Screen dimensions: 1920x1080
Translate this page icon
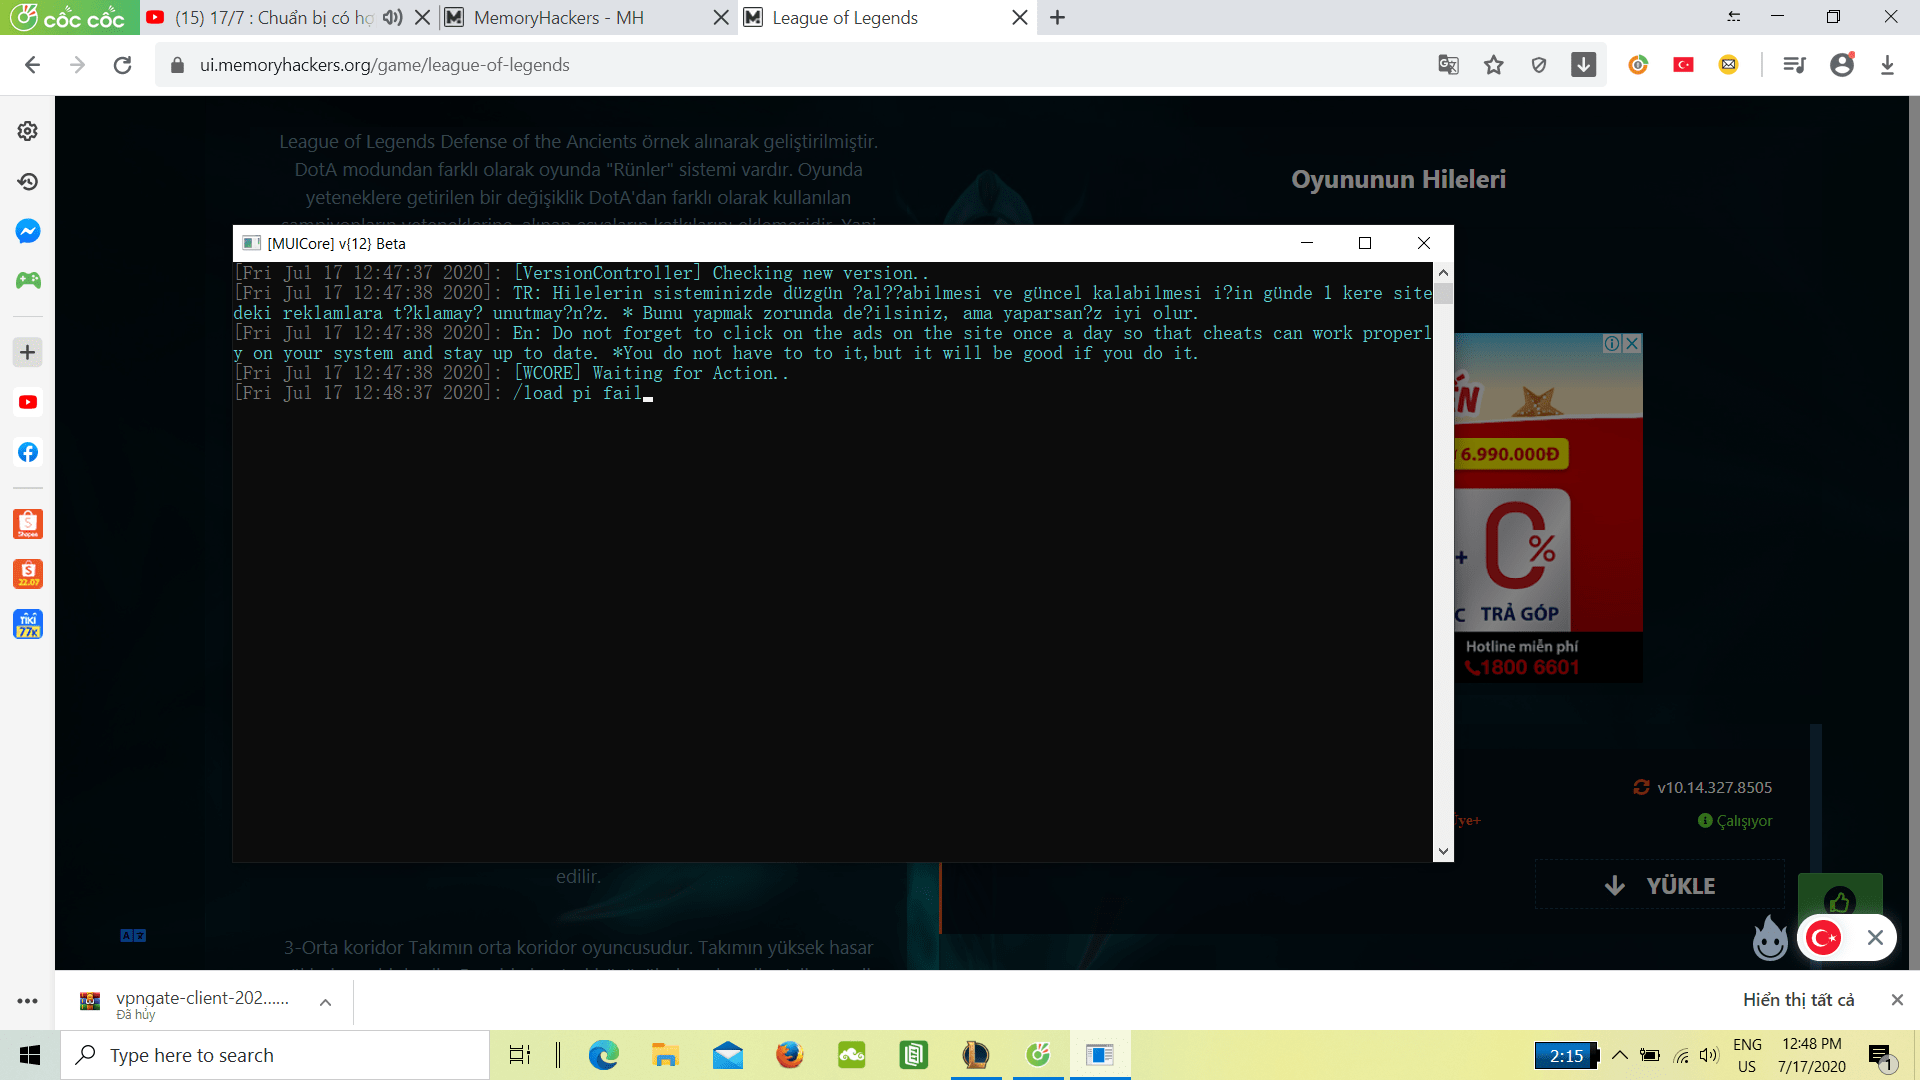point(1448,65)
